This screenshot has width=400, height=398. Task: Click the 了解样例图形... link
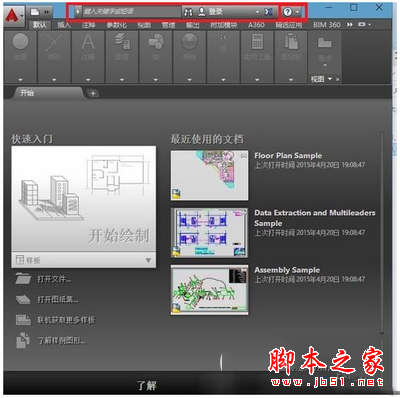click(x=61, y=341)
